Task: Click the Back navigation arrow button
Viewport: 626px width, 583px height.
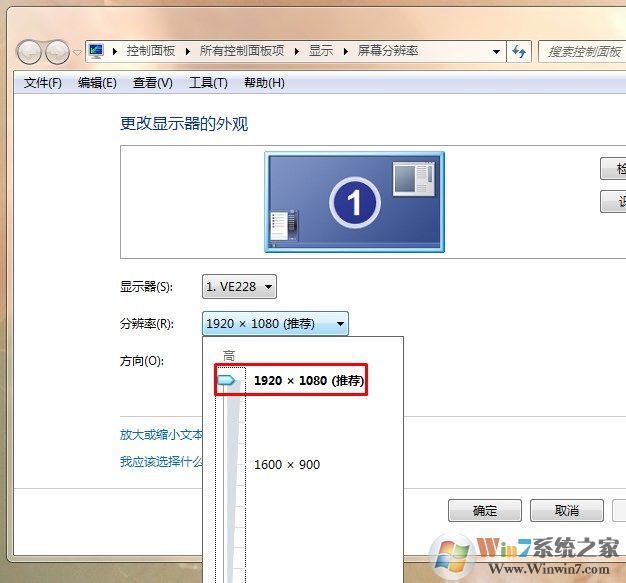Action: 30,51
